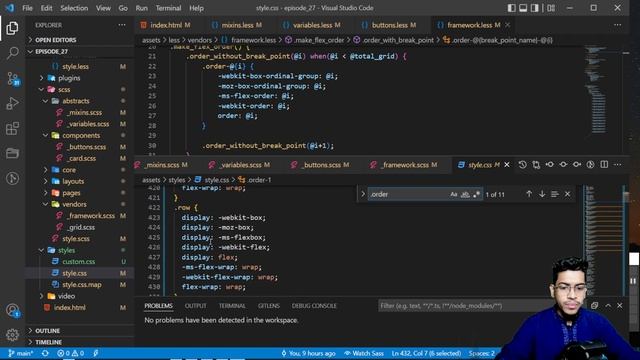Open style.css.map in the explorer

pos(82,284)
